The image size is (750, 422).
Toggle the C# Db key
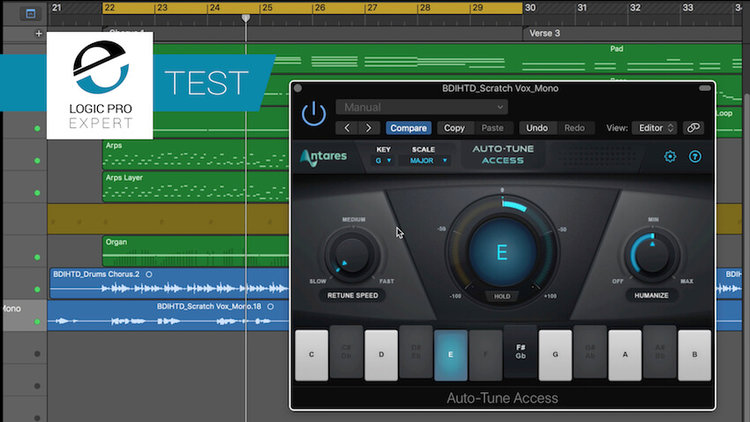point(346,352)
